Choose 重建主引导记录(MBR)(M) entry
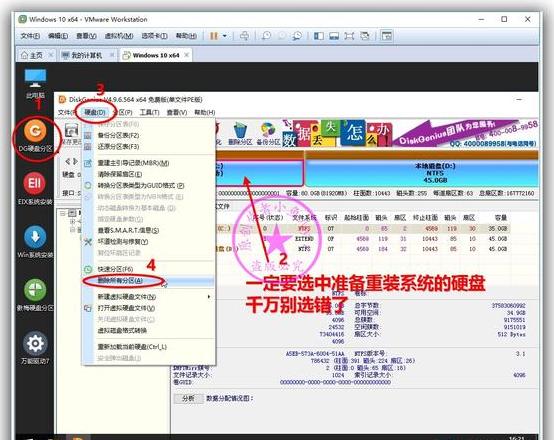 (148, 163)
